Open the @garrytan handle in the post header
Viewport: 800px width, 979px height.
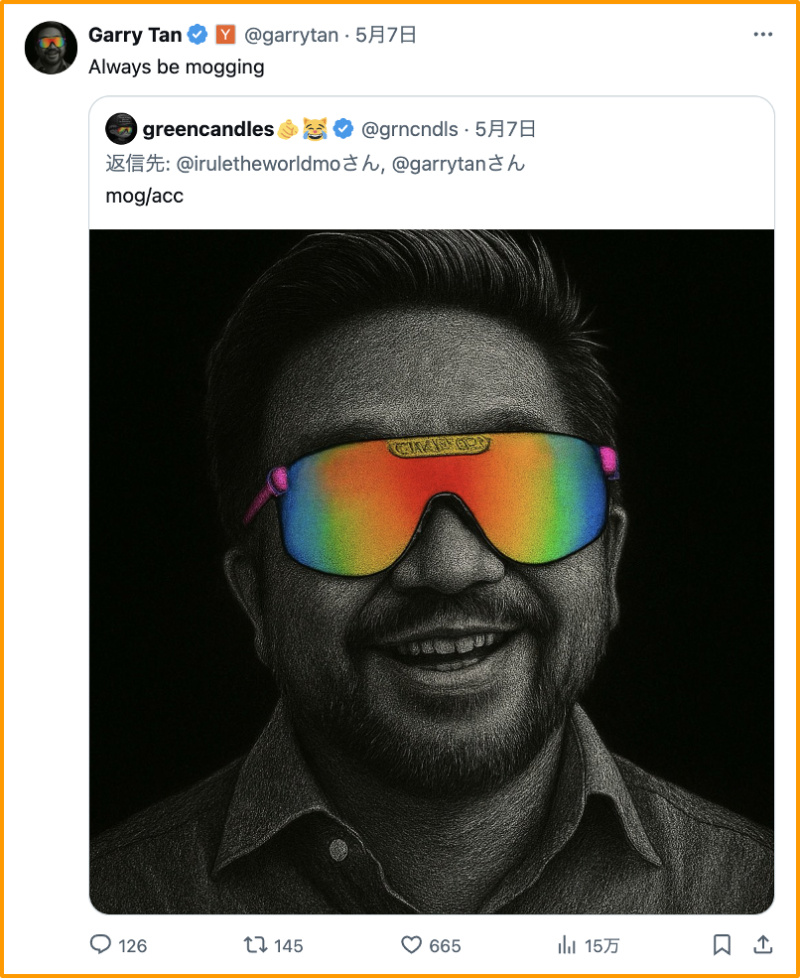click(x=290, y=35)
